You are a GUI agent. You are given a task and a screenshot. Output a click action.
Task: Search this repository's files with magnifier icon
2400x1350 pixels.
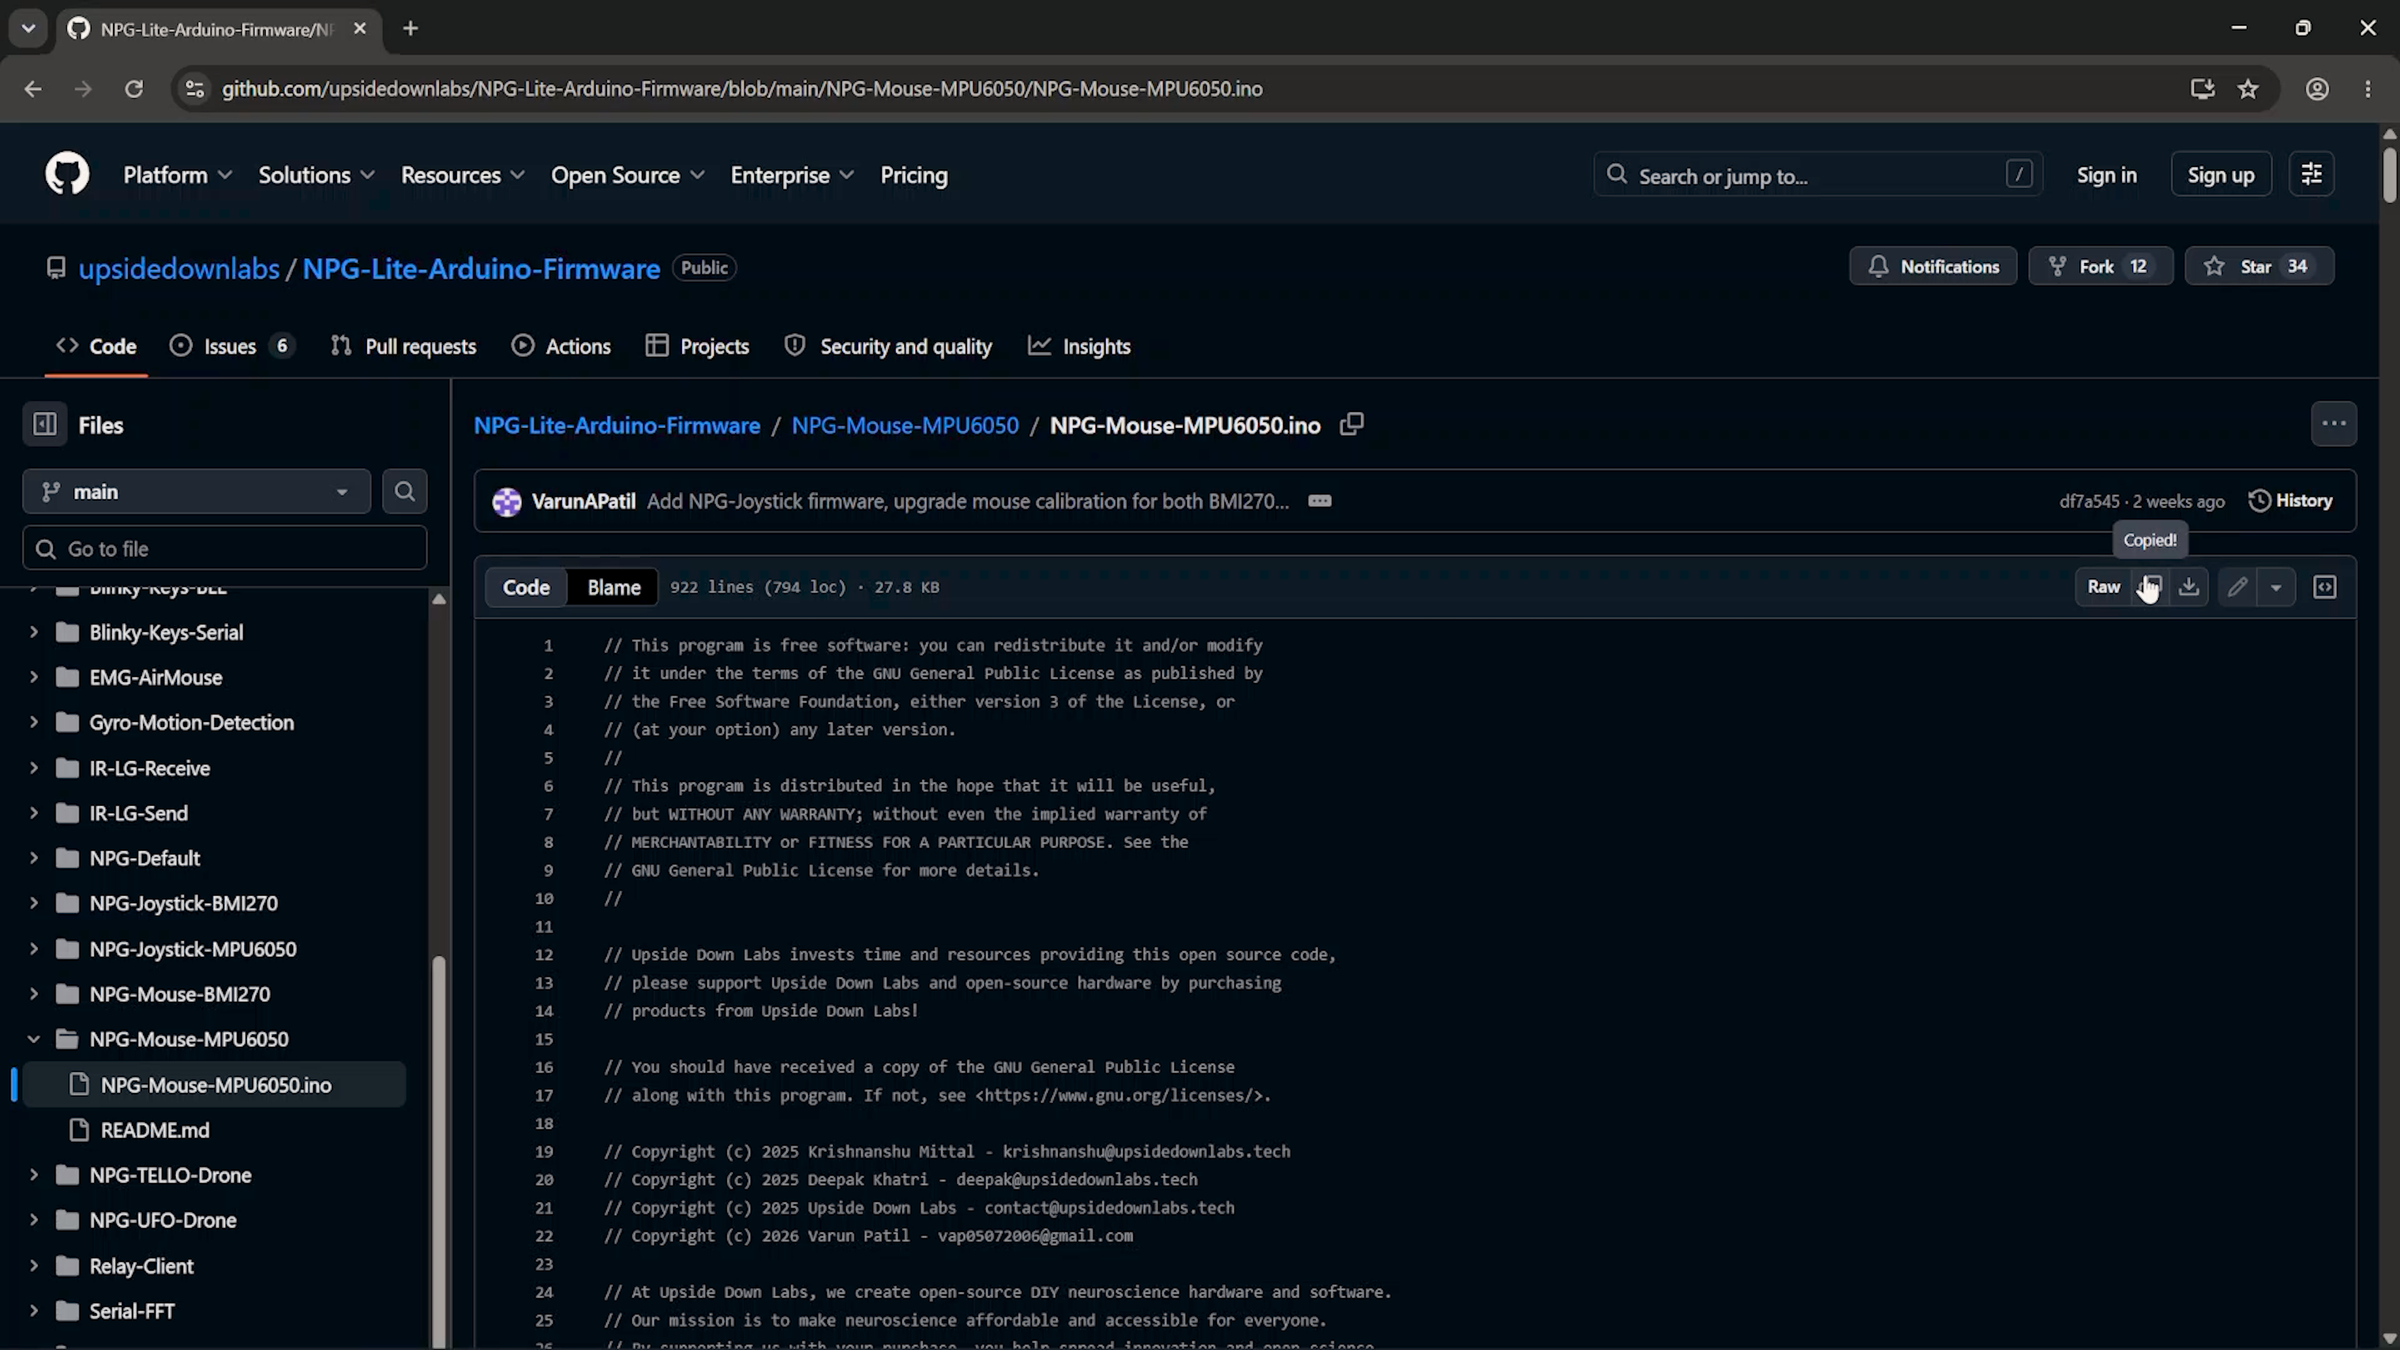point(404,491)
